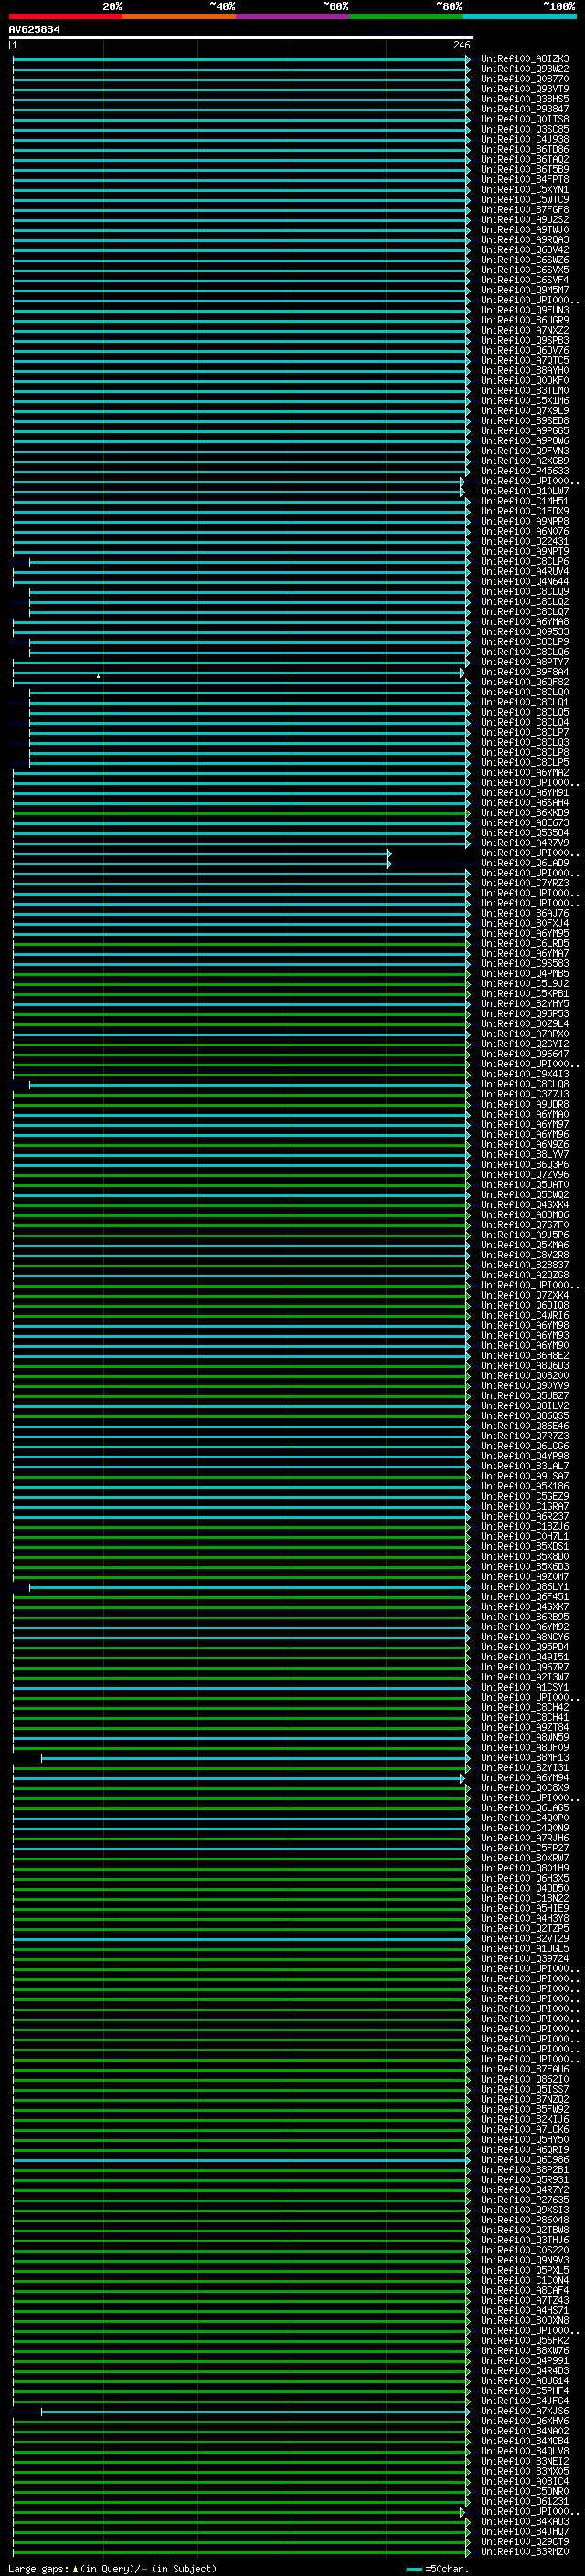
Task: Open the UniRef100_A8IZK3 hit entry
Action: click(x=524, y=59)
